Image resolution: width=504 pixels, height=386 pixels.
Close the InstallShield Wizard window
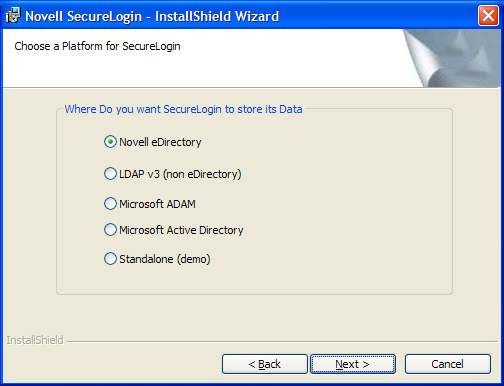click(x=488, y=15)
